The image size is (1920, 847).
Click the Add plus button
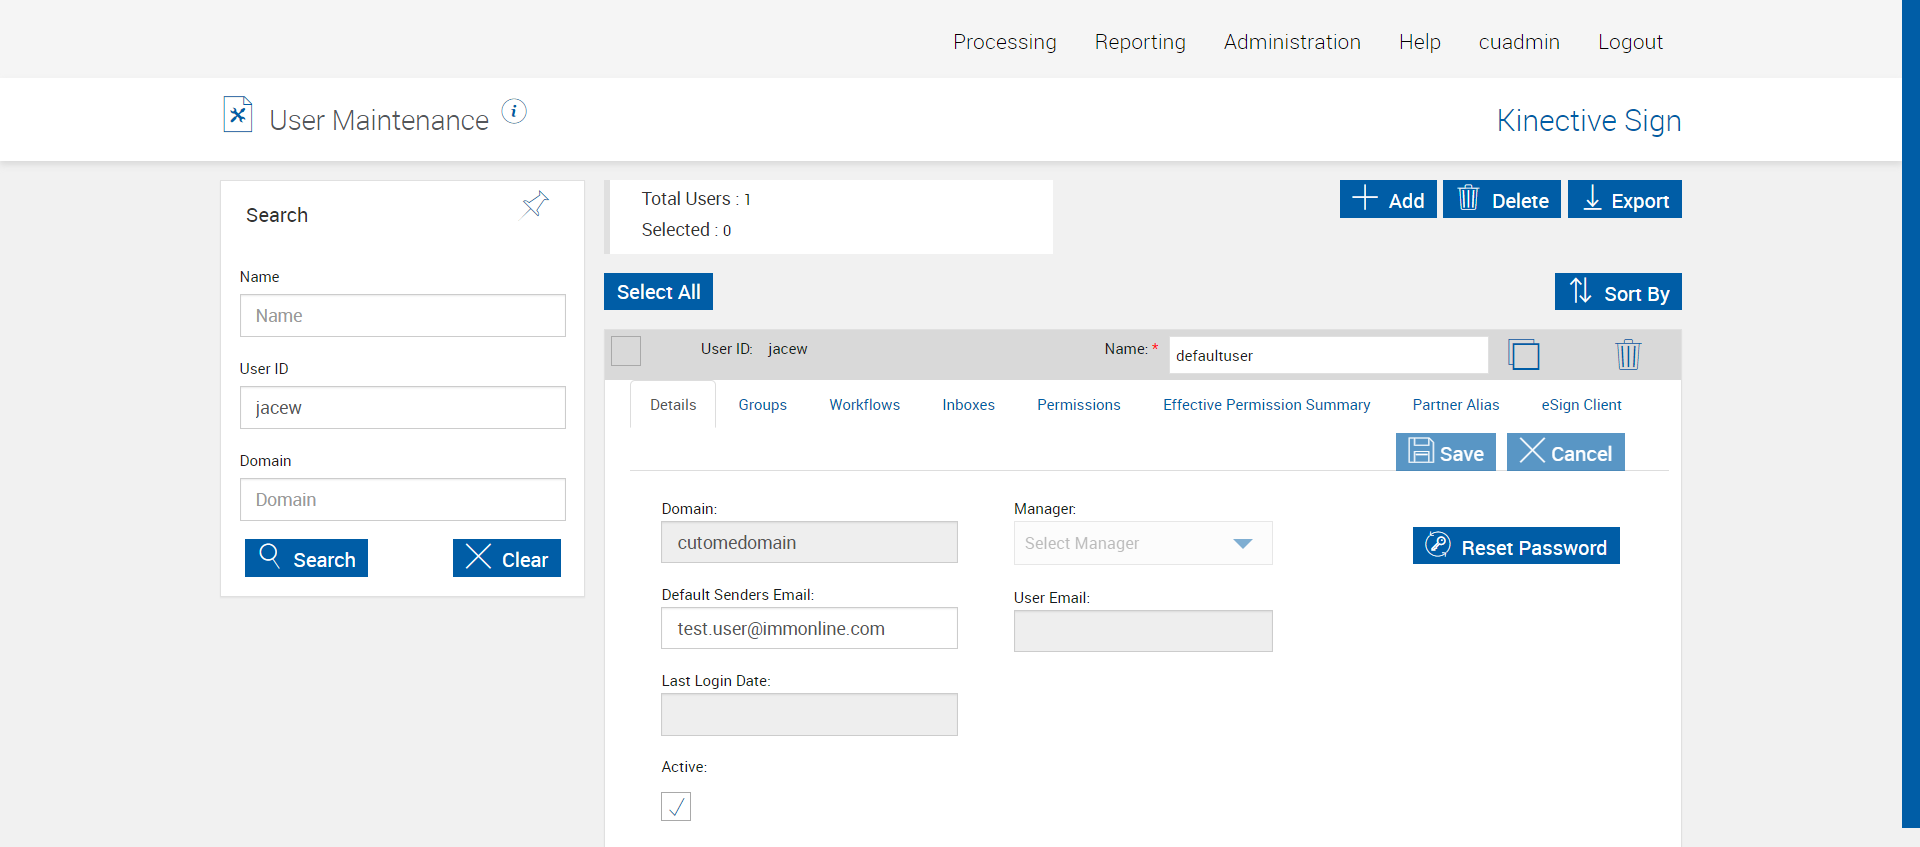1388,199
